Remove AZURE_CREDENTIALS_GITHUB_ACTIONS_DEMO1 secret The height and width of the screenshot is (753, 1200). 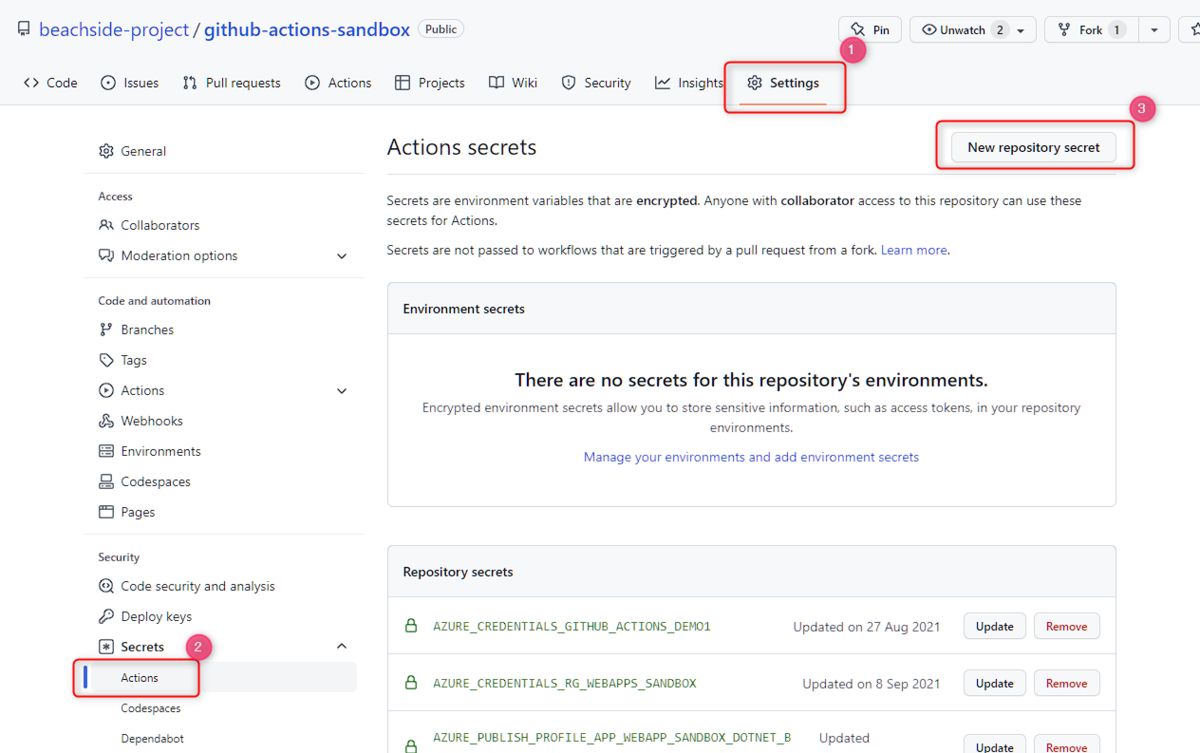click(1066, 627)
